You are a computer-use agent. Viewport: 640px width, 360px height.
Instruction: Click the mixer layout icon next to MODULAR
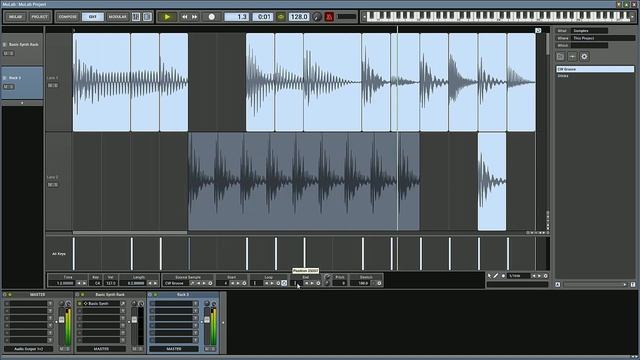(x=136, y=17)
